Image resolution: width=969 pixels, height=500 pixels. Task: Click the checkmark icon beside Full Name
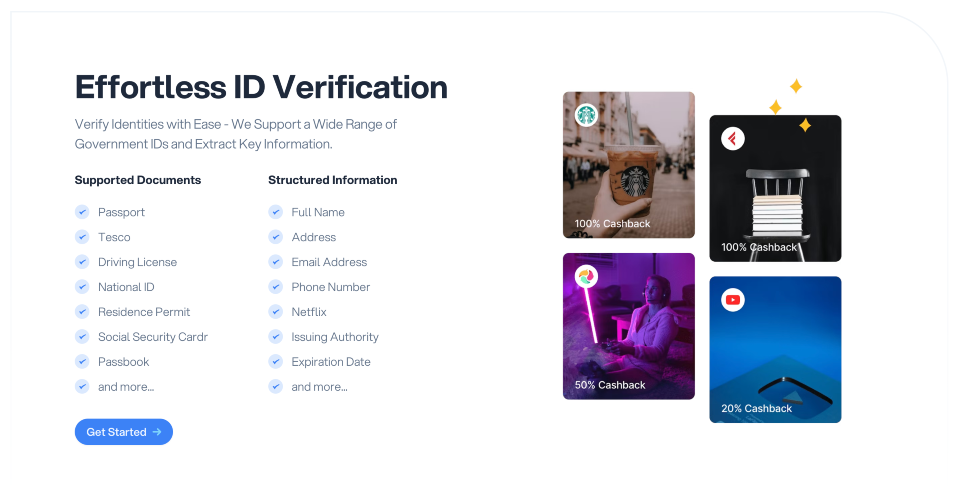[276, 212]
